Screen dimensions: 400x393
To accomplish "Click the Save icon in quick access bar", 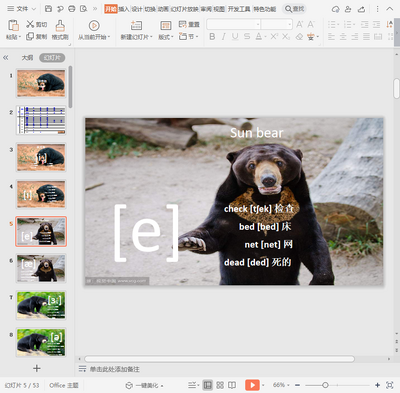I will (48, 9).
